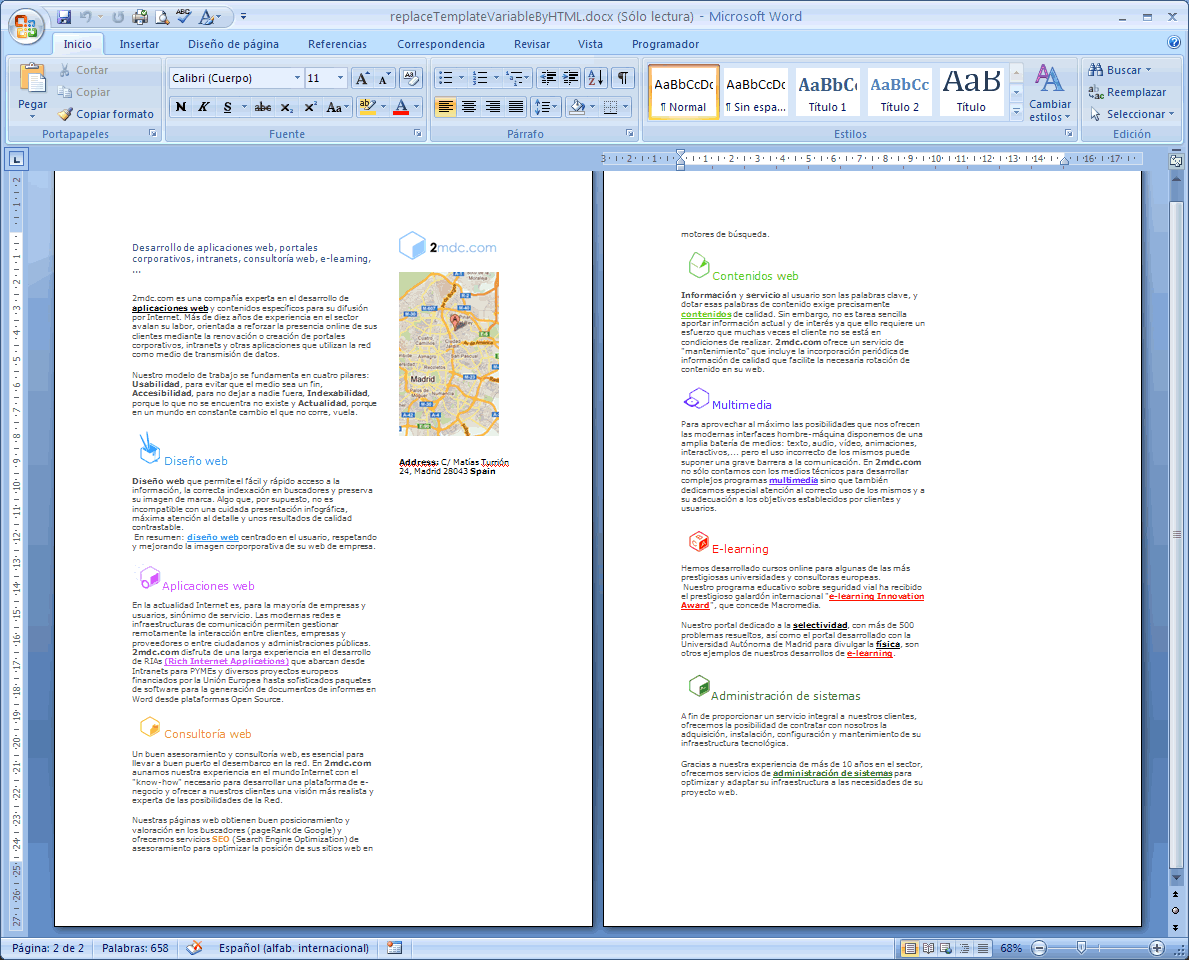Toggle the ruler button above the scrollbar

1176,160
